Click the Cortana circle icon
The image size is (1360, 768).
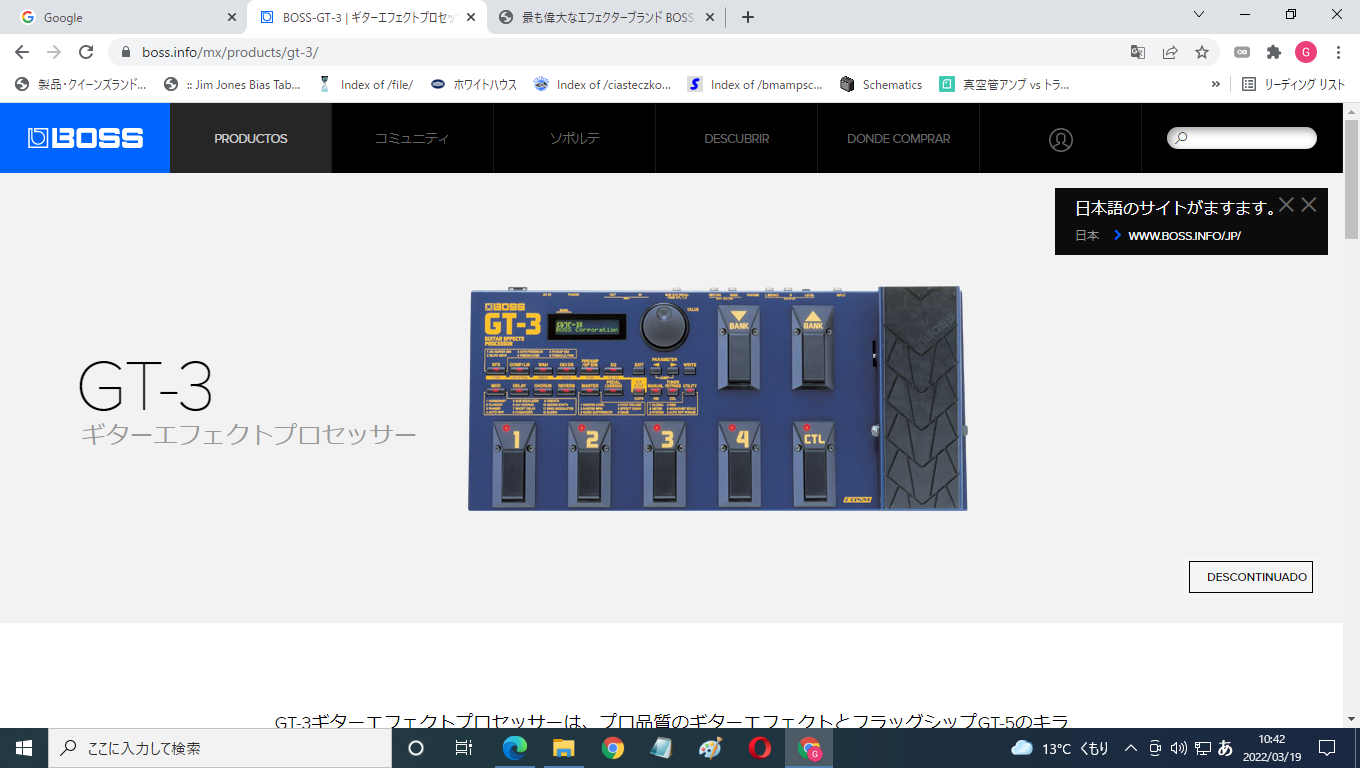pos(416,748)
